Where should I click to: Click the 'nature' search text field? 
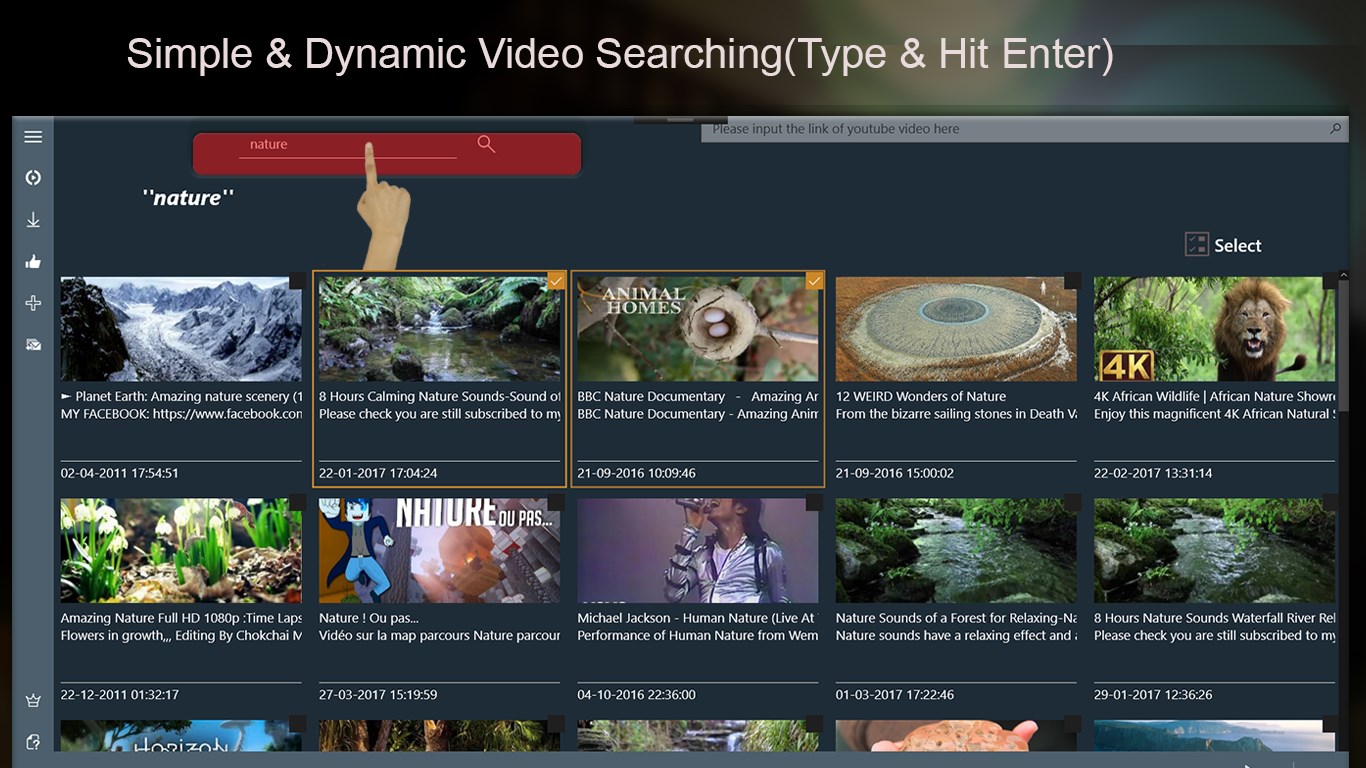click(x=347, y=145)
